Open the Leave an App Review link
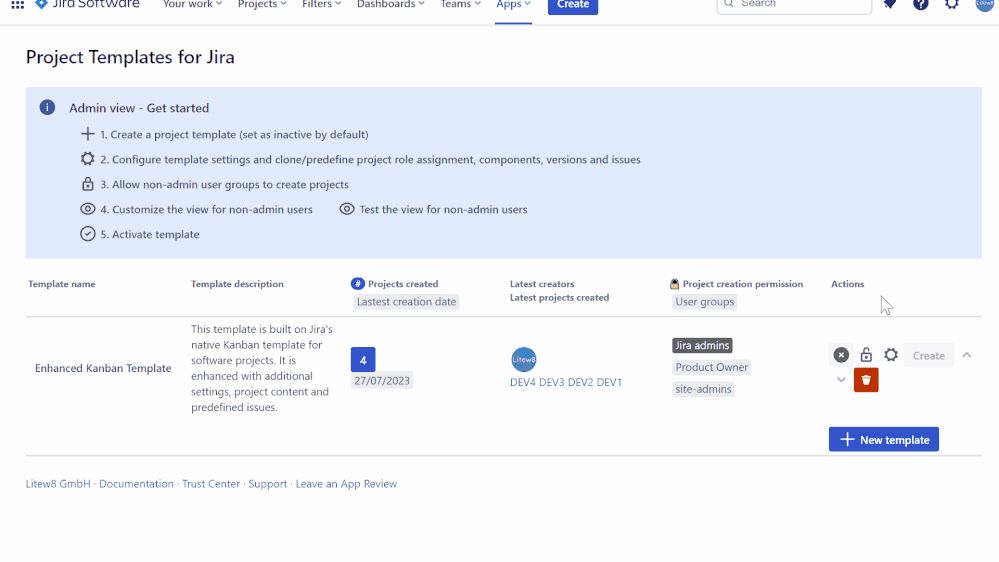The image size is (999, 562). 346,484
